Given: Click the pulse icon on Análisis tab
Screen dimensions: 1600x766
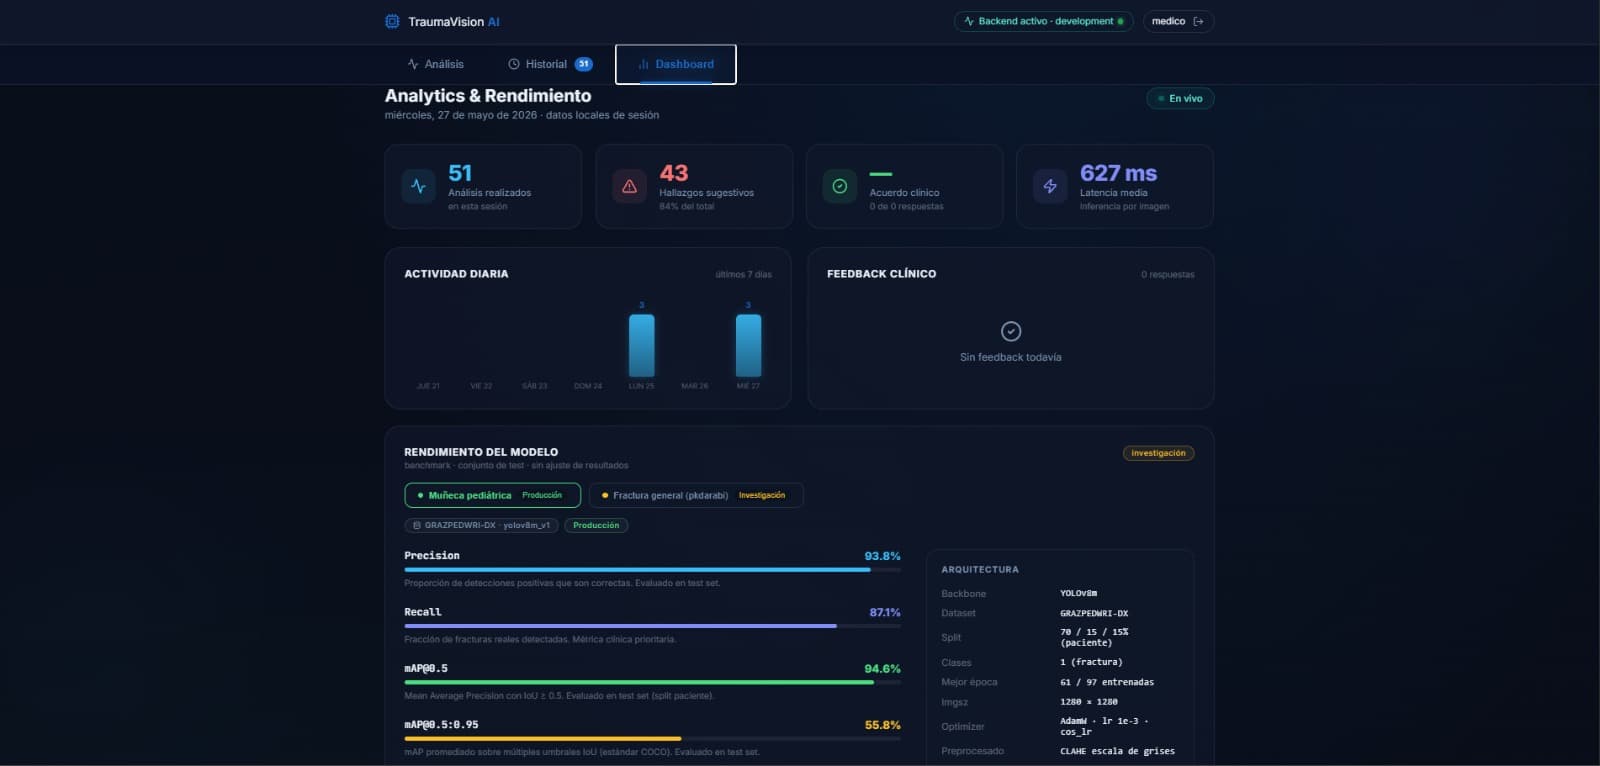Looking at the screenshot, I should click(x=413, y=64).
